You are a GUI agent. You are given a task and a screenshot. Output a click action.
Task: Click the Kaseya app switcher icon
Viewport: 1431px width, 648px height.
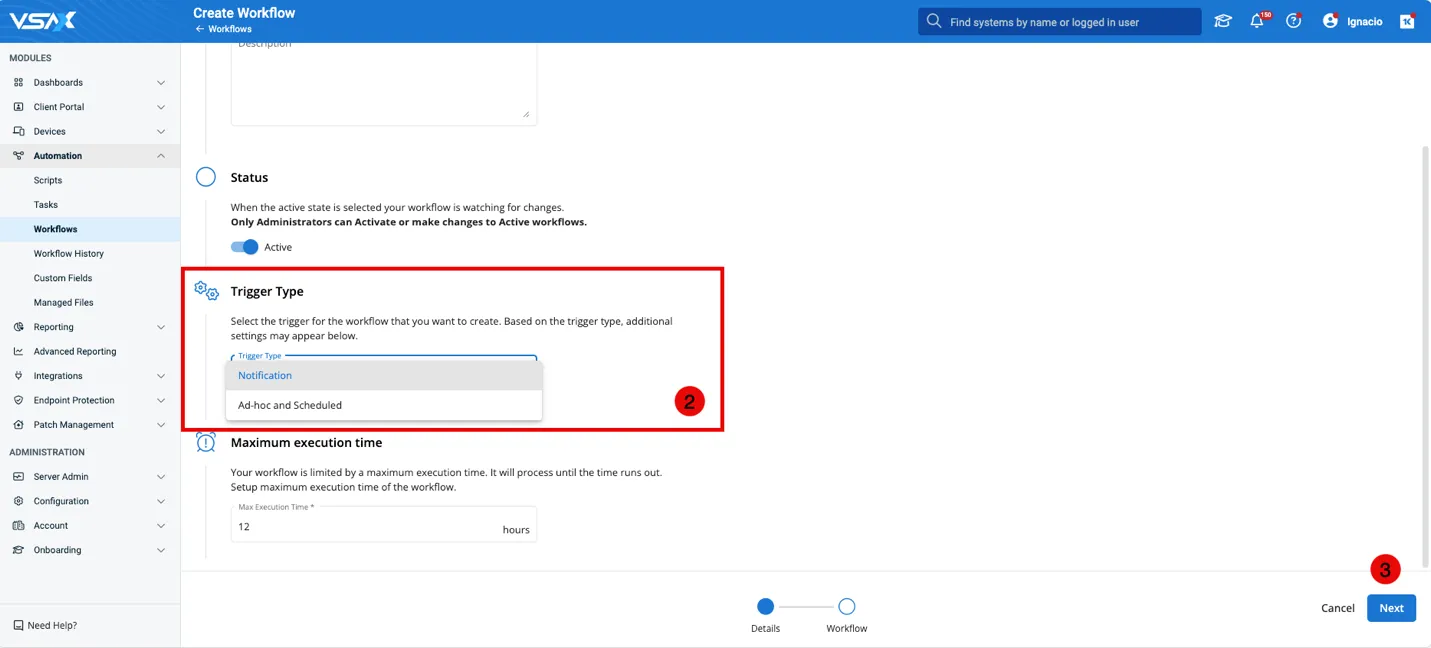[x=1407, y=21]
